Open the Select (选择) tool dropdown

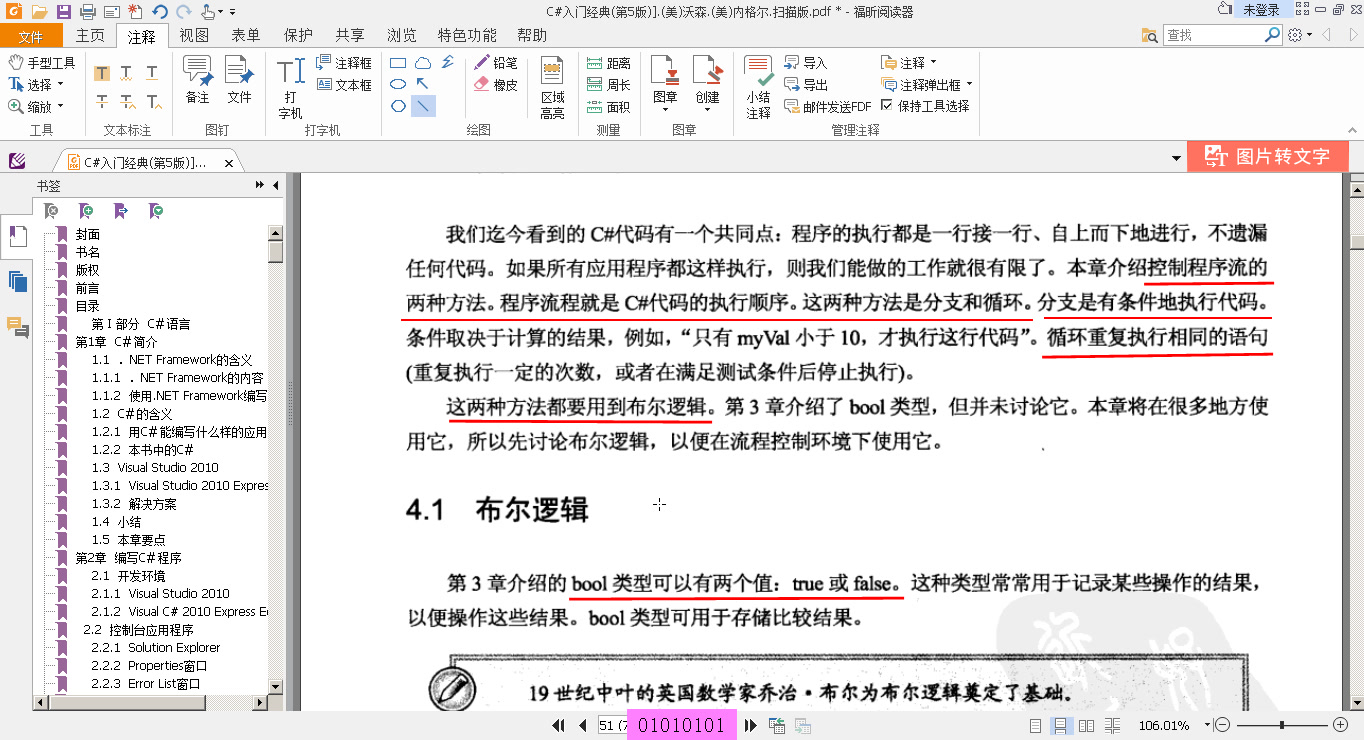tap(59, 85)
